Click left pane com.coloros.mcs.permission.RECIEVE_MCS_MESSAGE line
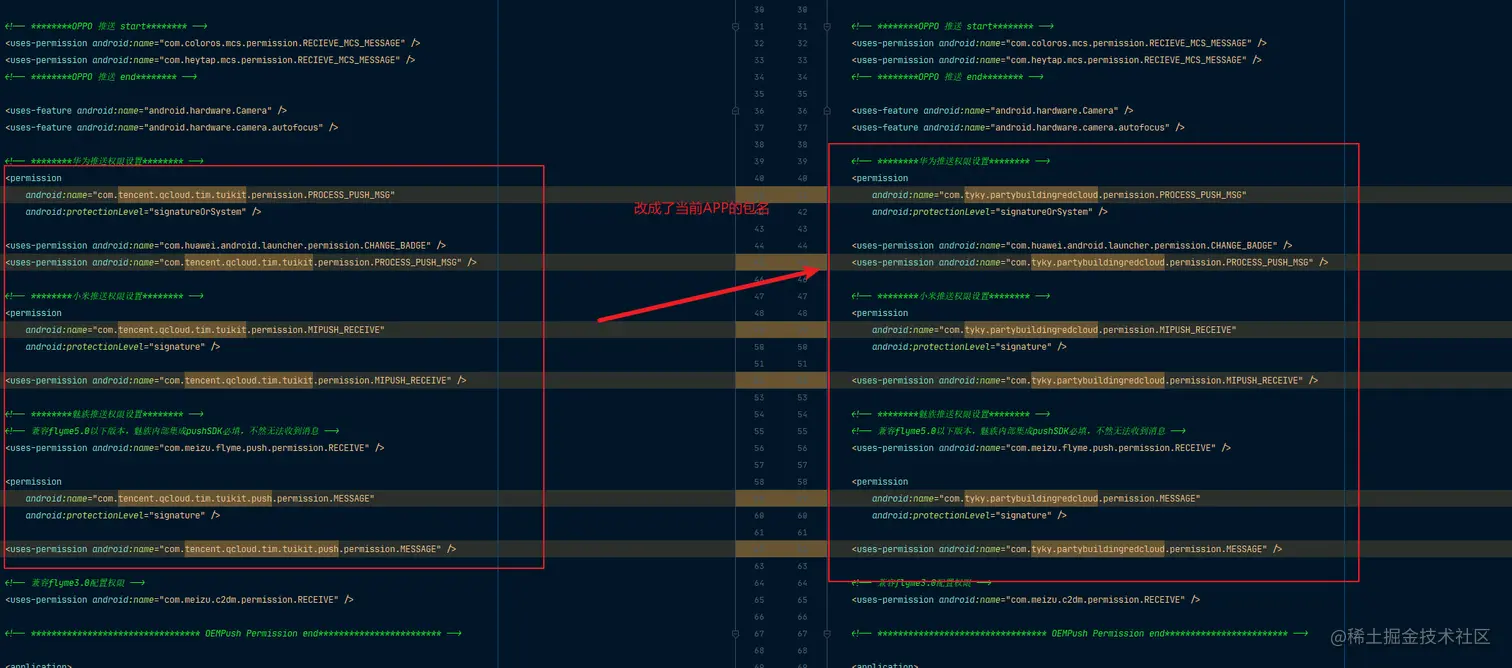1512x668 pixels. click(x=212, y=43)
